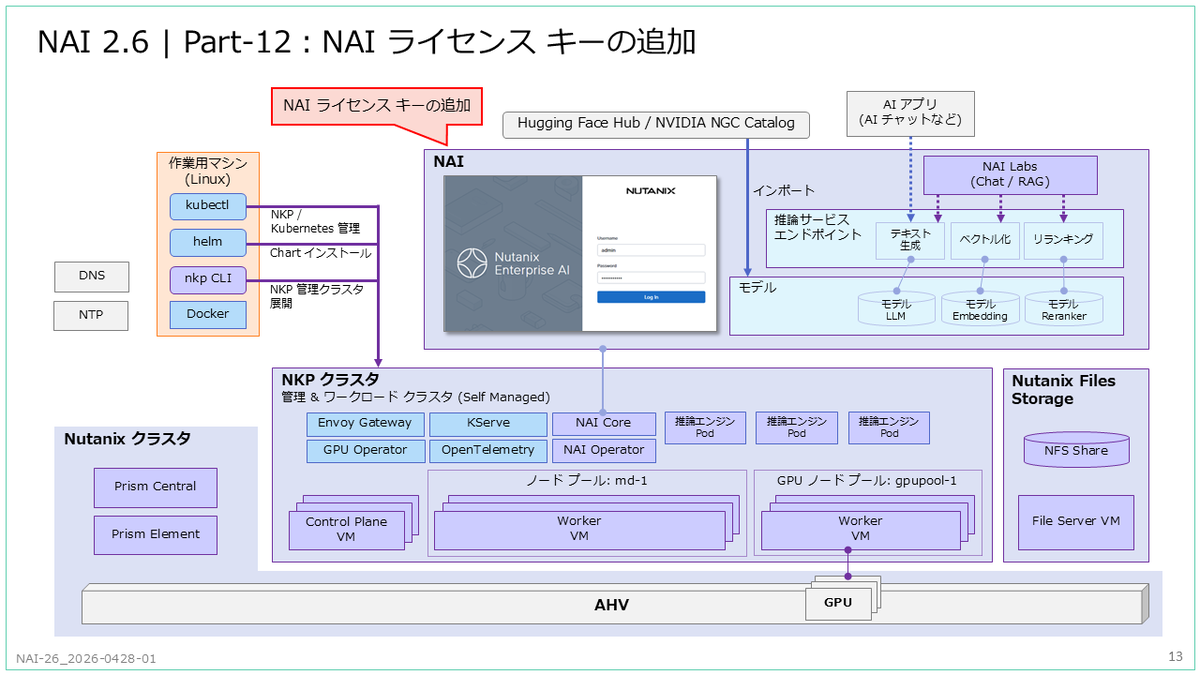1200x675 pixels.
Task: Click the footer text NAI-26_2026-0428-01
Action: point(87,658)
